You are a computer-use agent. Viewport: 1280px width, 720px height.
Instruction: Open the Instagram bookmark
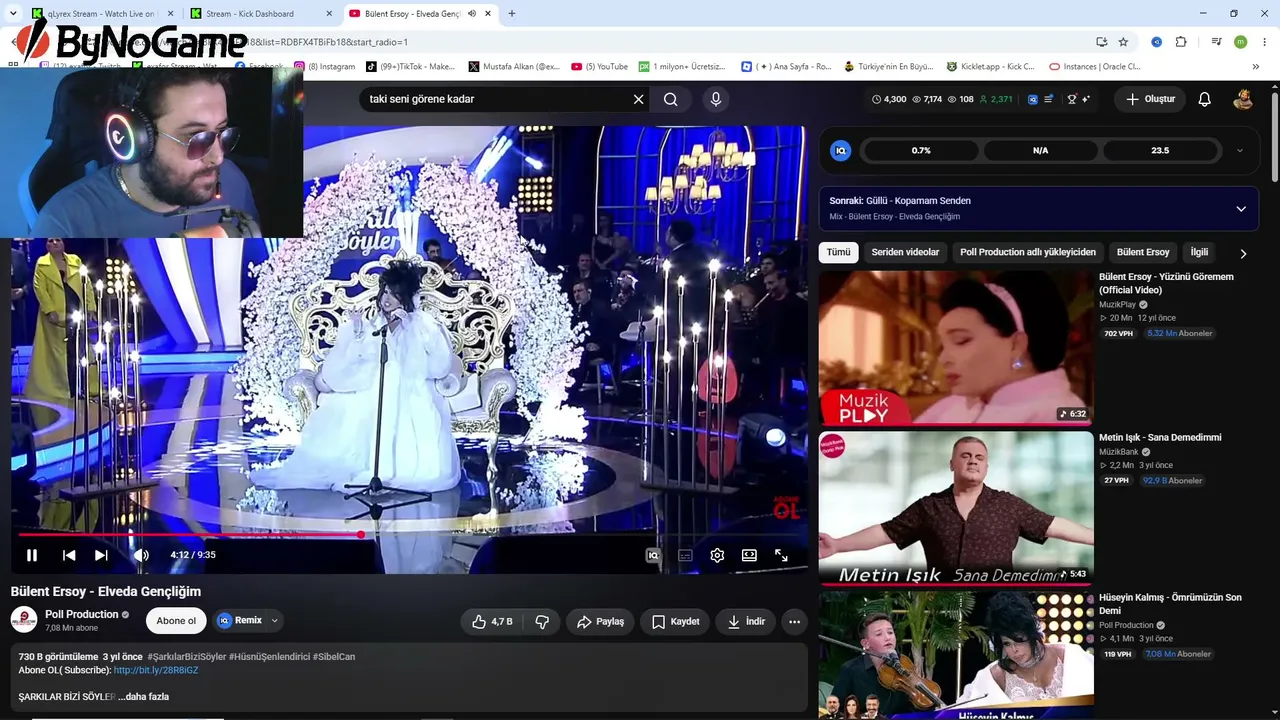coord(324,67)
